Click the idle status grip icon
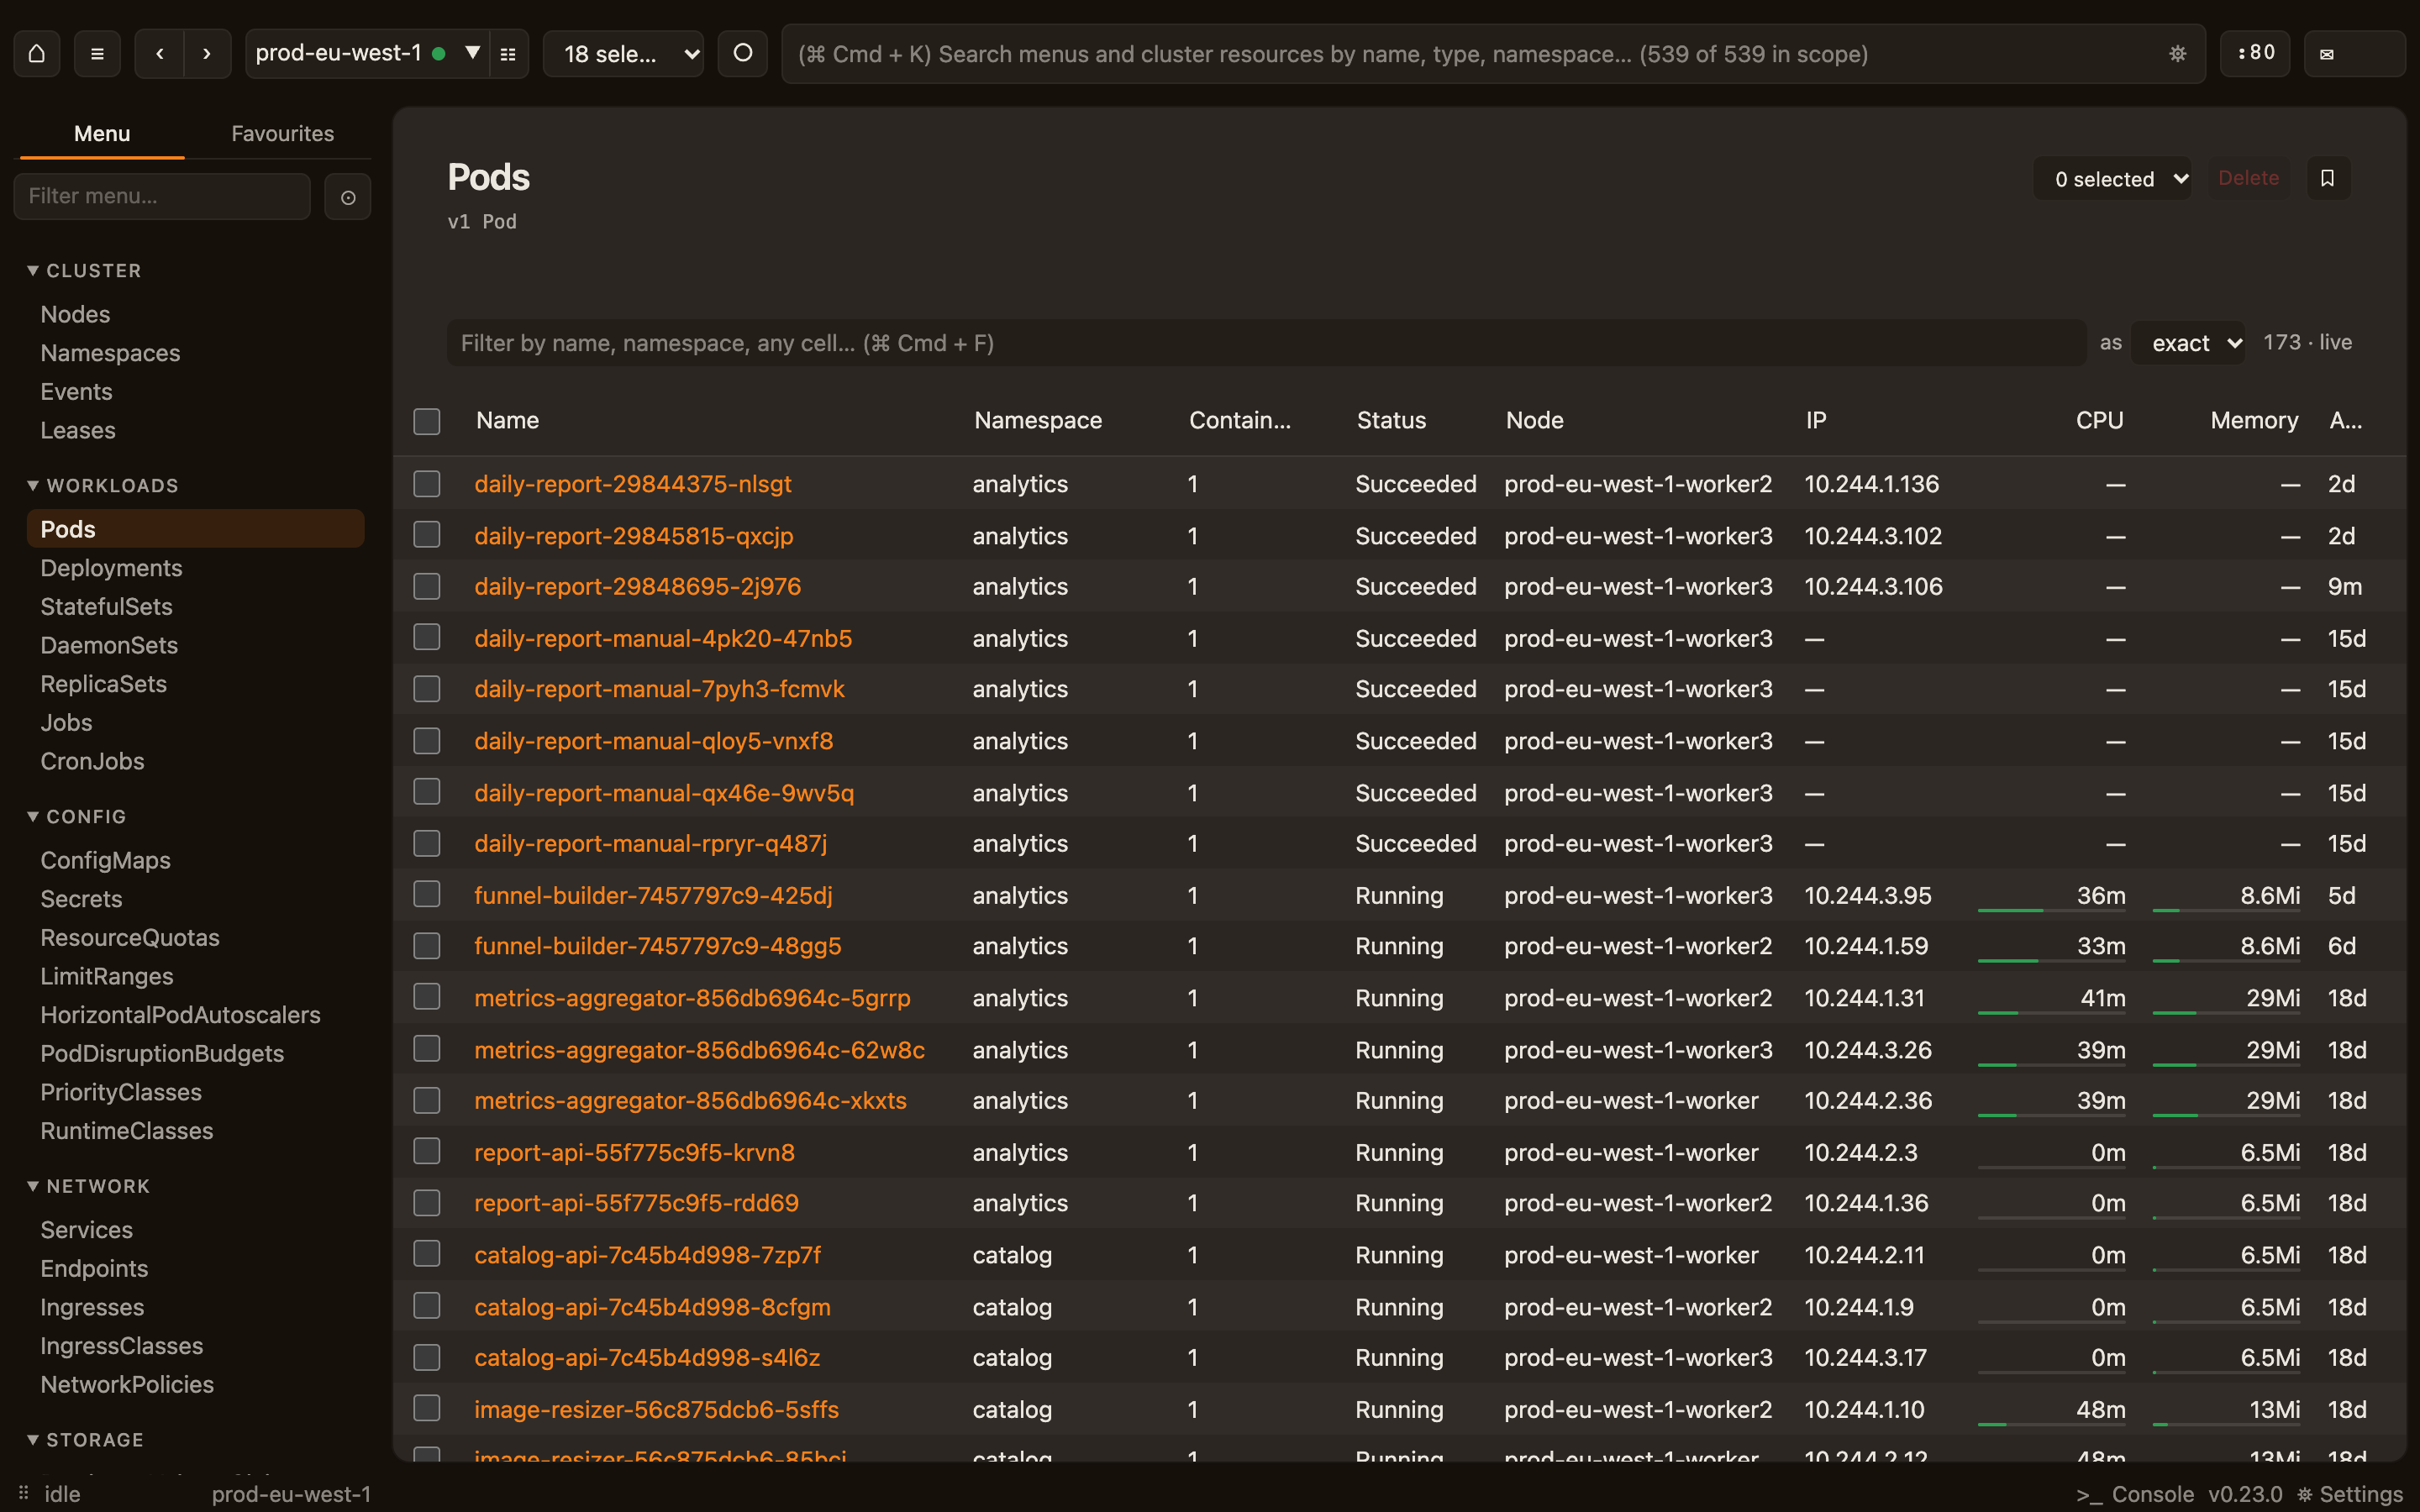 pyautogui.click(x=23, y=1493)
